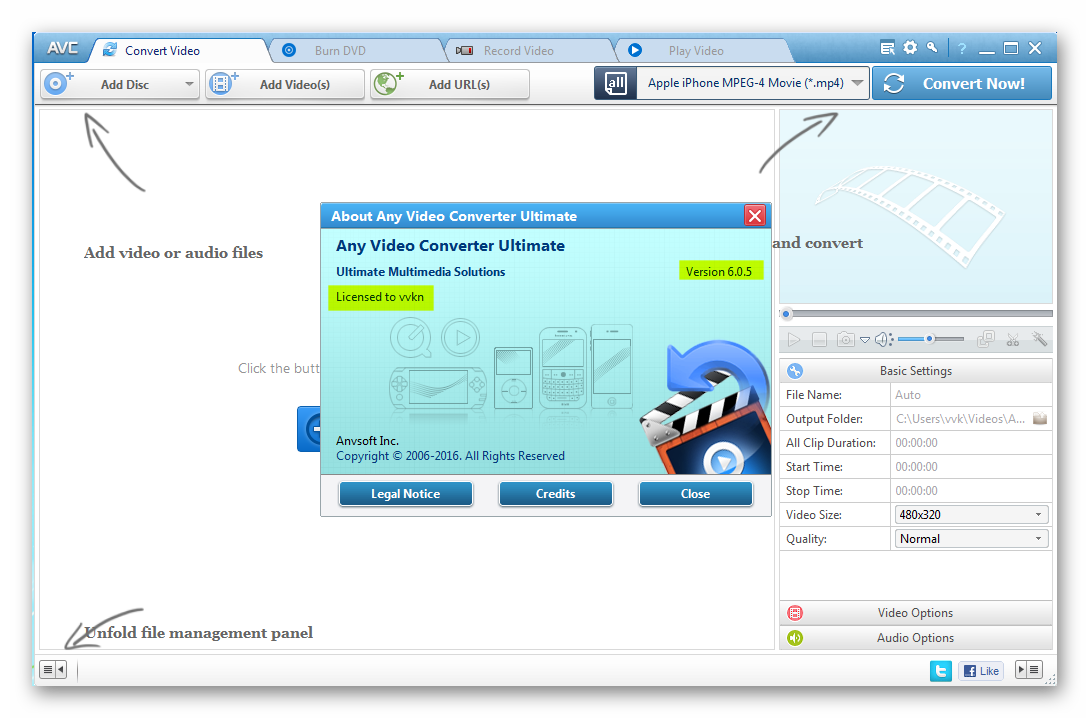Open settings gear in title bar
This screenshot has height=718, width=1089.
910,48
